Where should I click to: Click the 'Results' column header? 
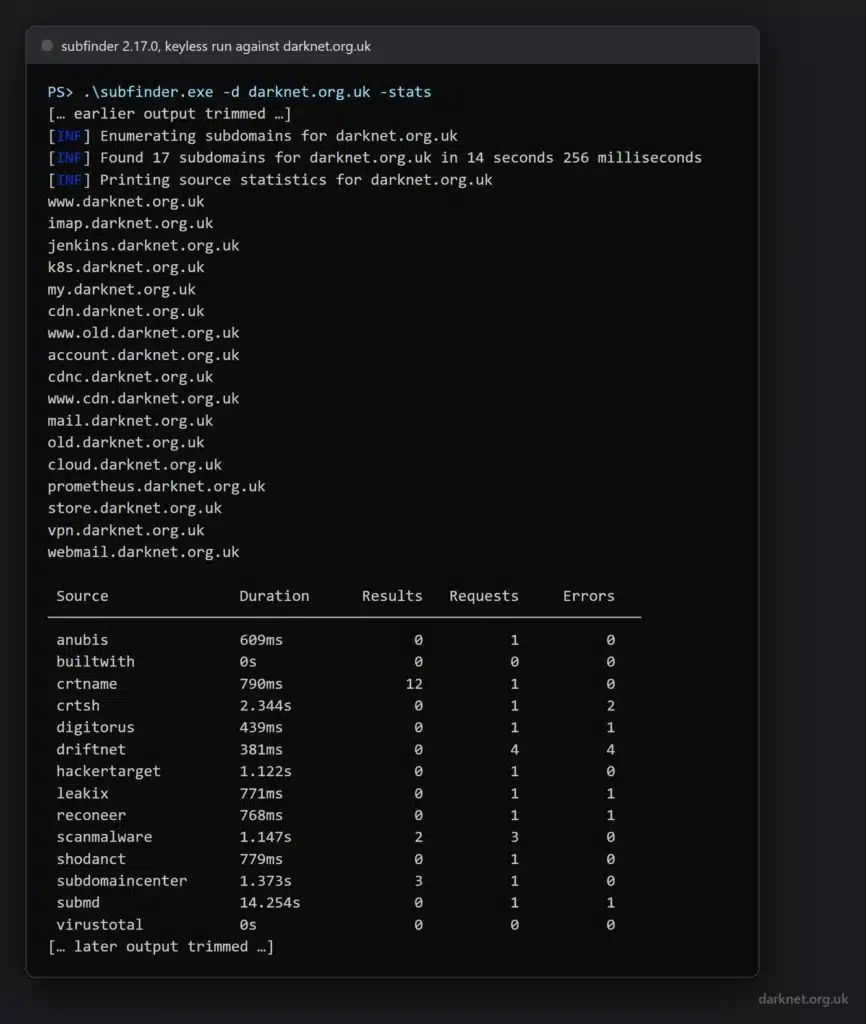(393, 596)
